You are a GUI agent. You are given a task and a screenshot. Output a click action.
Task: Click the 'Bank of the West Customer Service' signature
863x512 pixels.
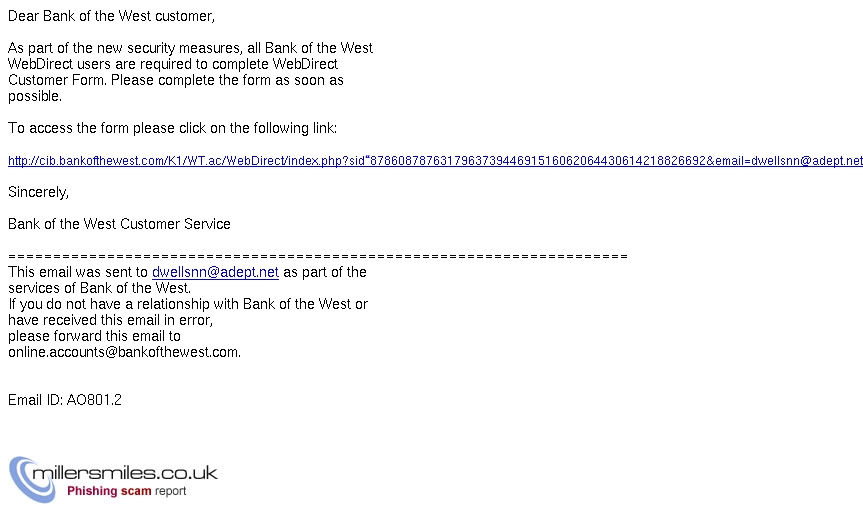pos(119,224)
